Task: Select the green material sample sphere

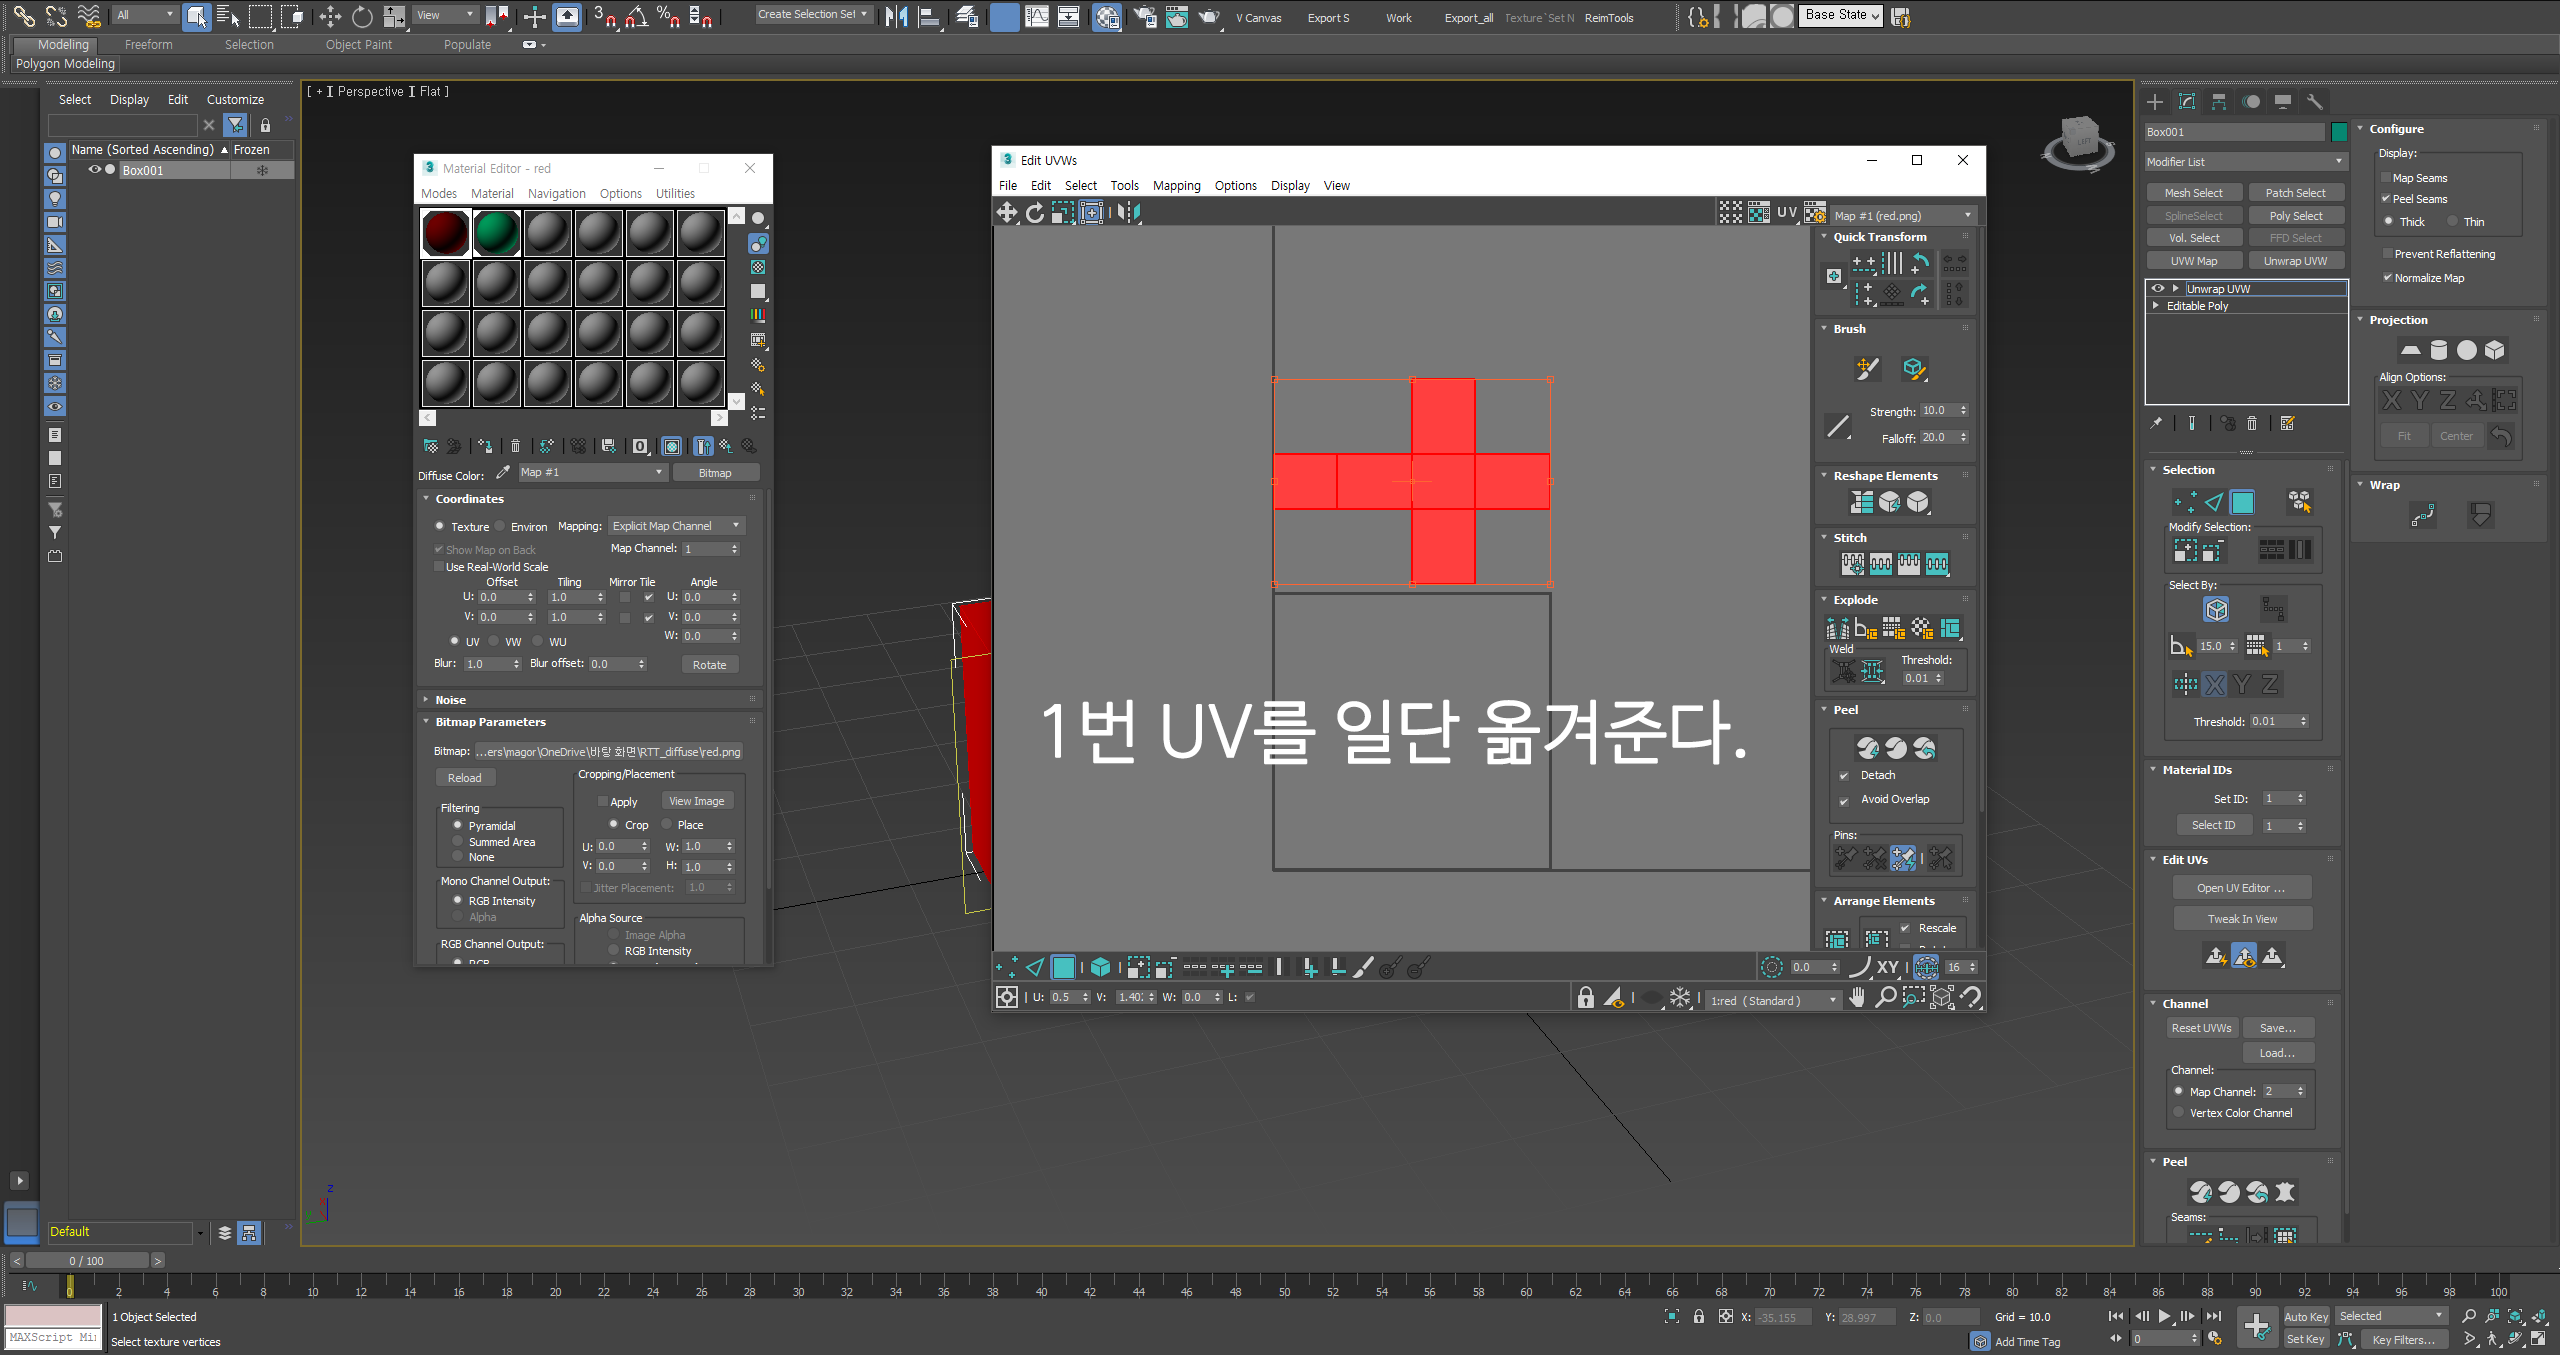Action: [497, 233]
